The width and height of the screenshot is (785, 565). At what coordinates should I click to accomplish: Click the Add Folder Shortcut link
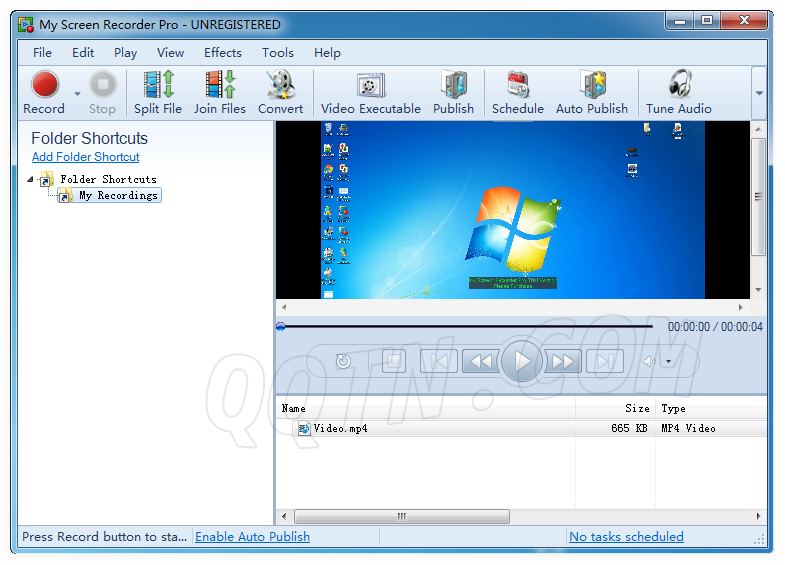[x=85, y=157]
